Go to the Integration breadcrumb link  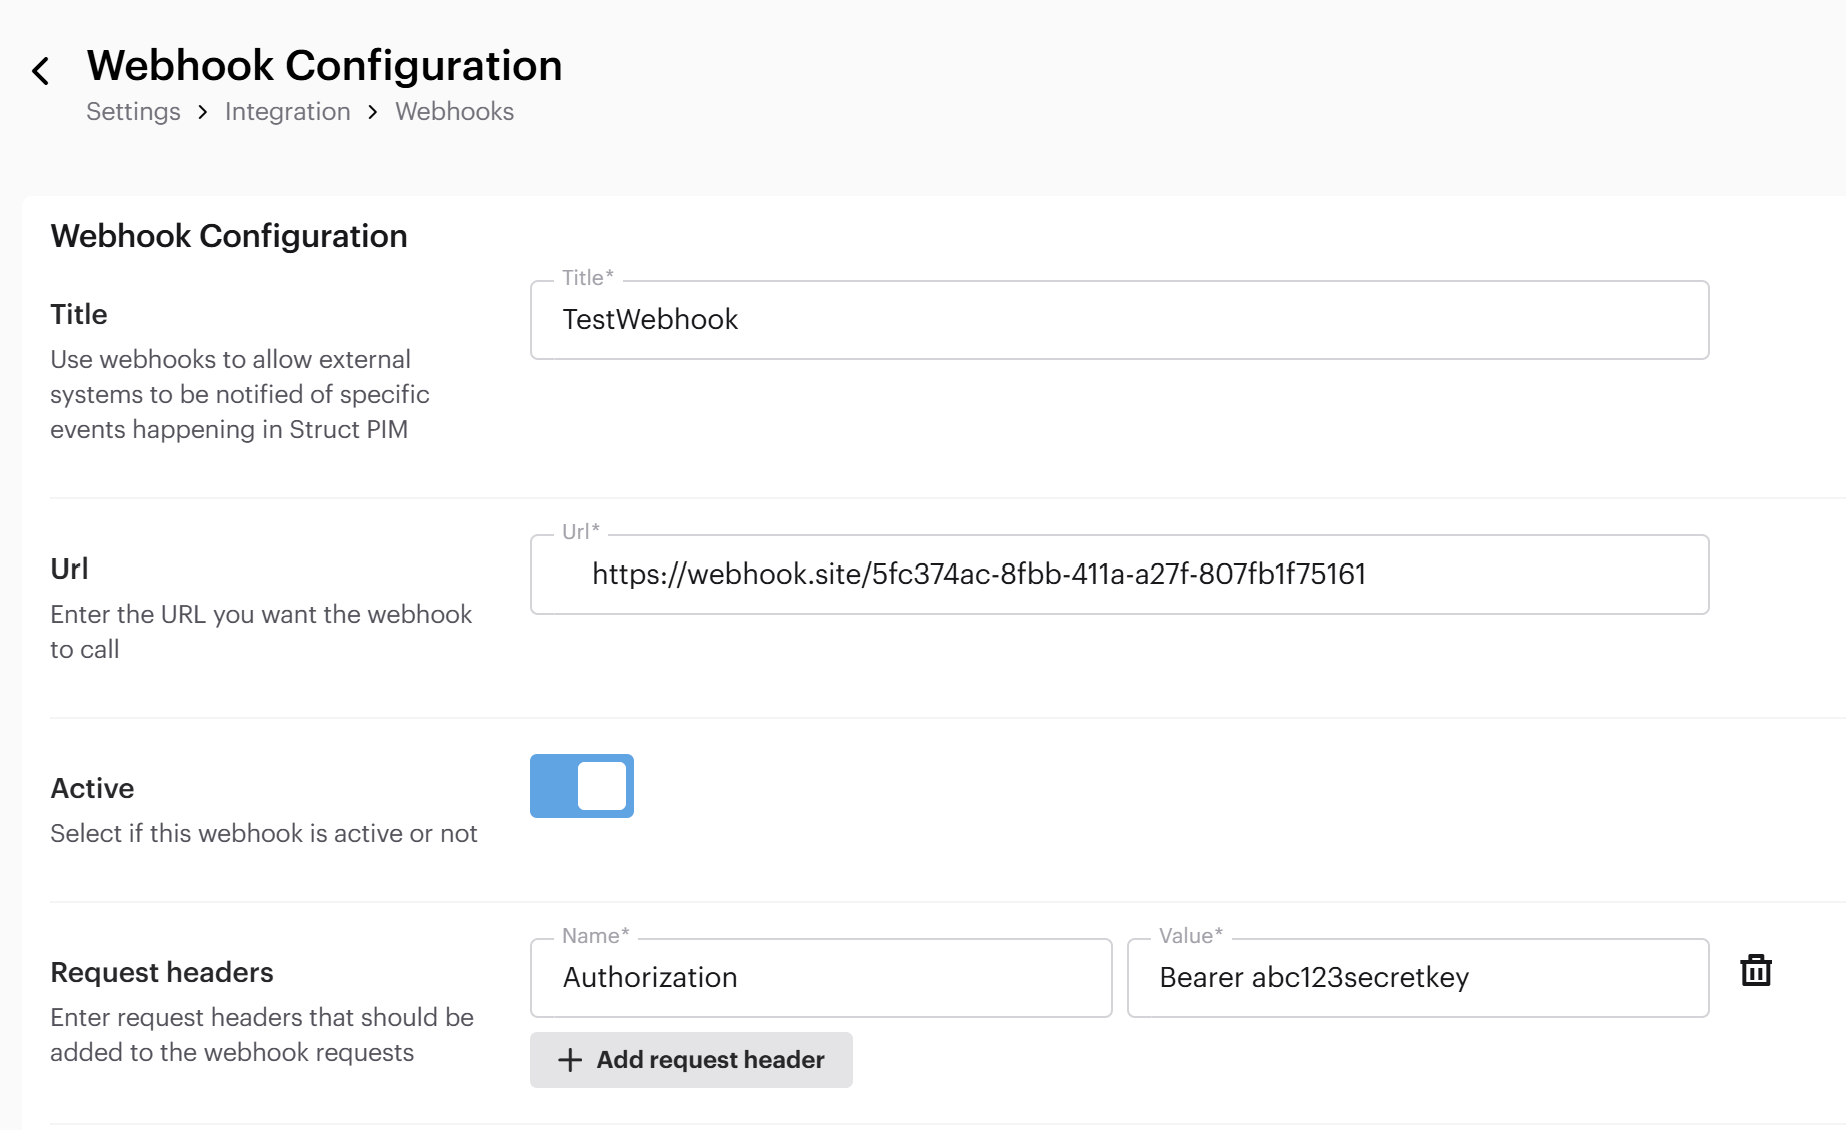(x=287, y=112)
